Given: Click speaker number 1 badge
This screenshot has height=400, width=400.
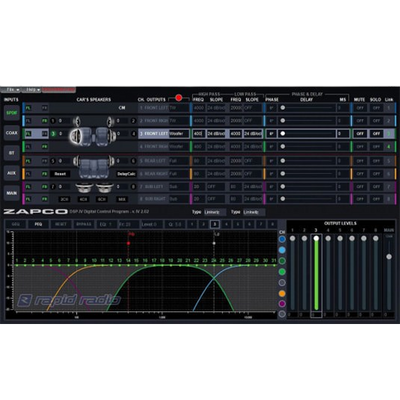Looking at the screenshot, I should pos(53,121).
